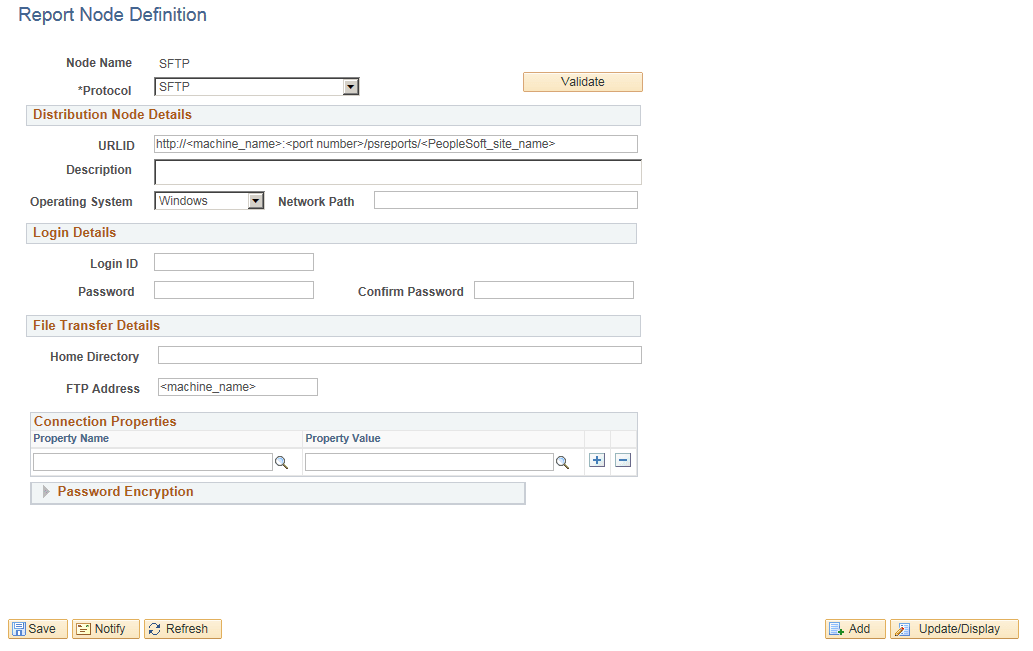Select the Login ID field
This screenshot has width=1033, height=651.
click(233, 263)
